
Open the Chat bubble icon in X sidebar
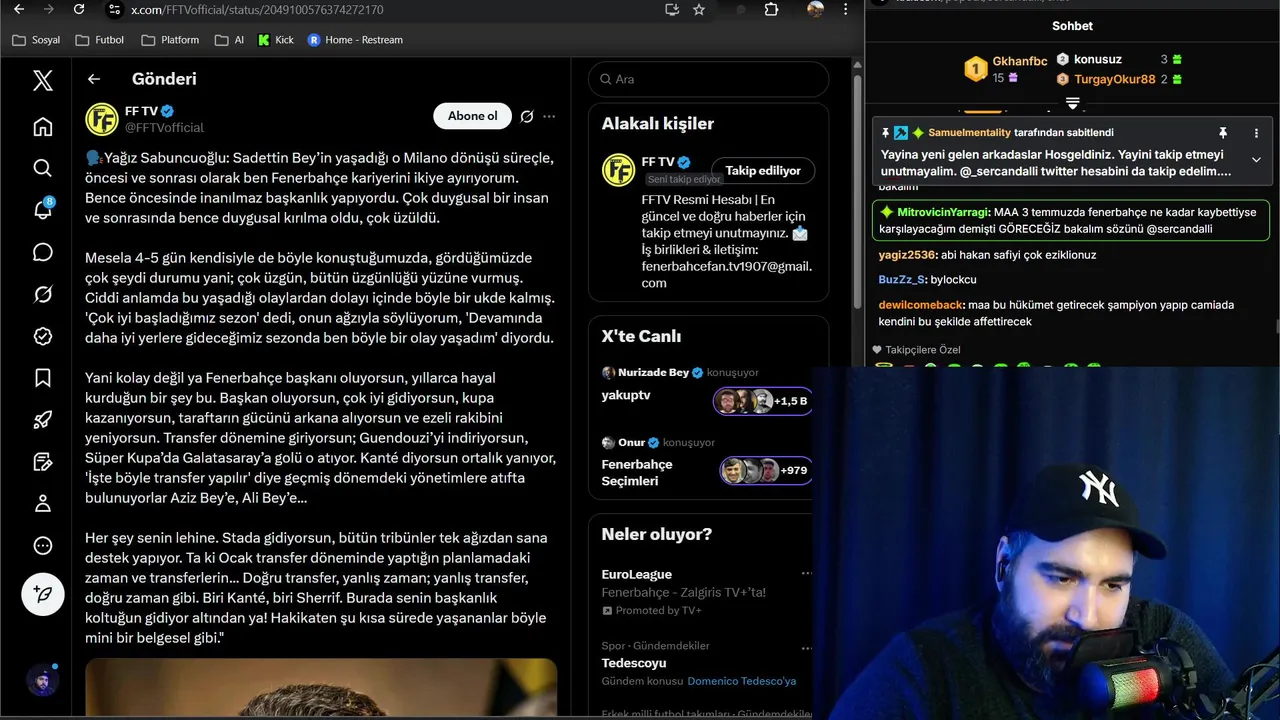click(x=42, y=252)
